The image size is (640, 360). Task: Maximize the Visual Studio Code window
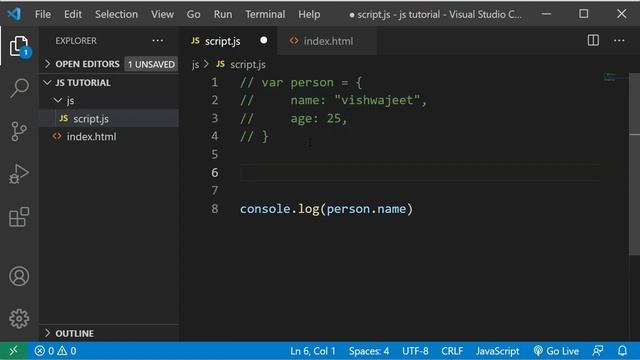tap(584, 14)
